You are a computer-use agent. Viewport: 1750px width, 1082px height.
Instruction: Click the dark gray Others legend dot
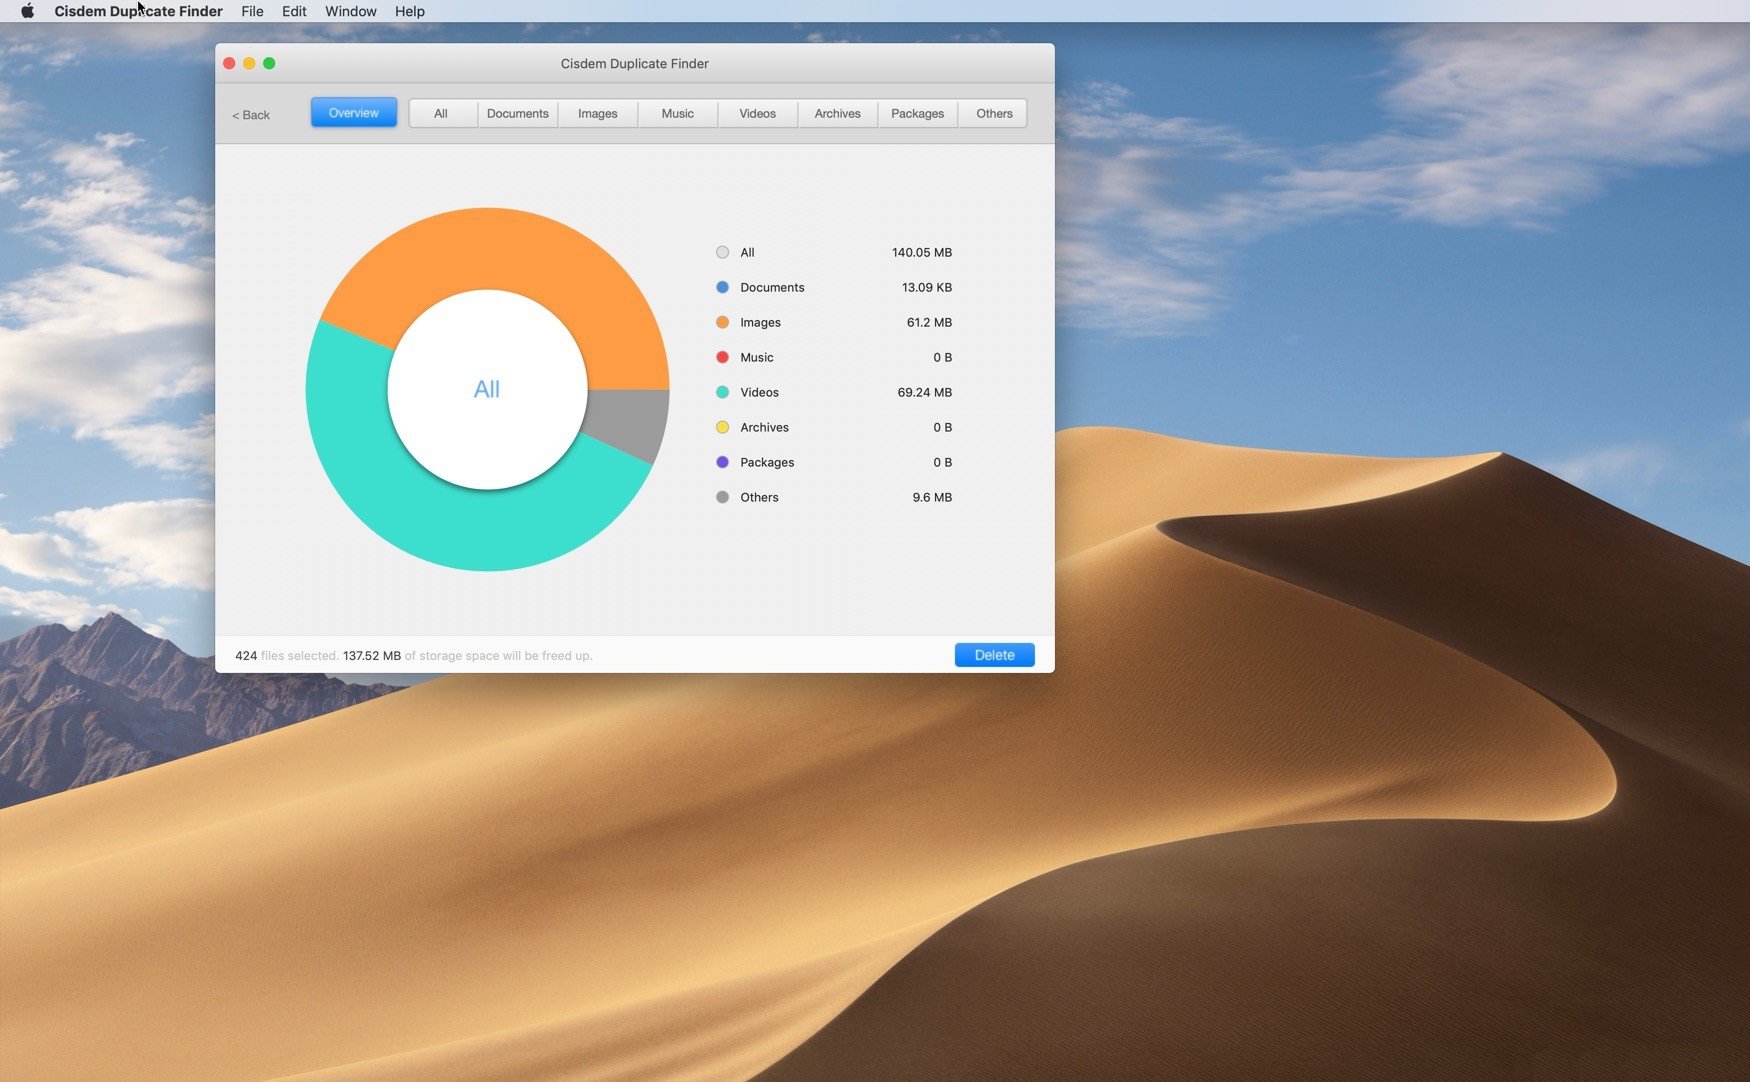tap(722, 497)
